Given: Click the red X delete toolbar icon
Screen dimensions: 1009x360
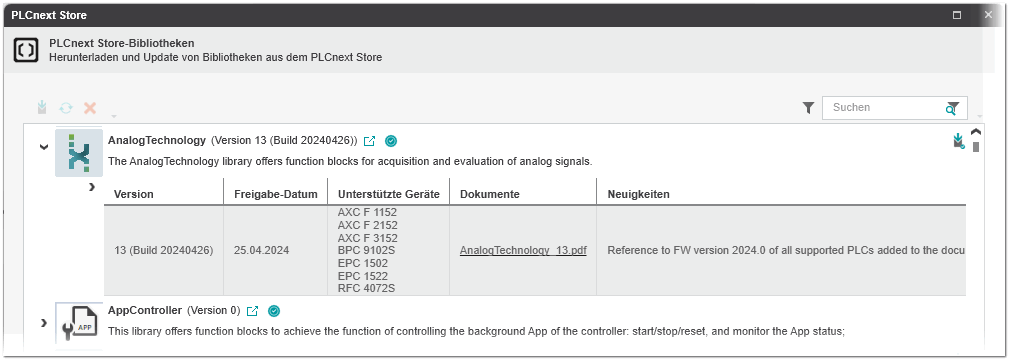Looking at the screenshot, I should [x=90, y=108].
